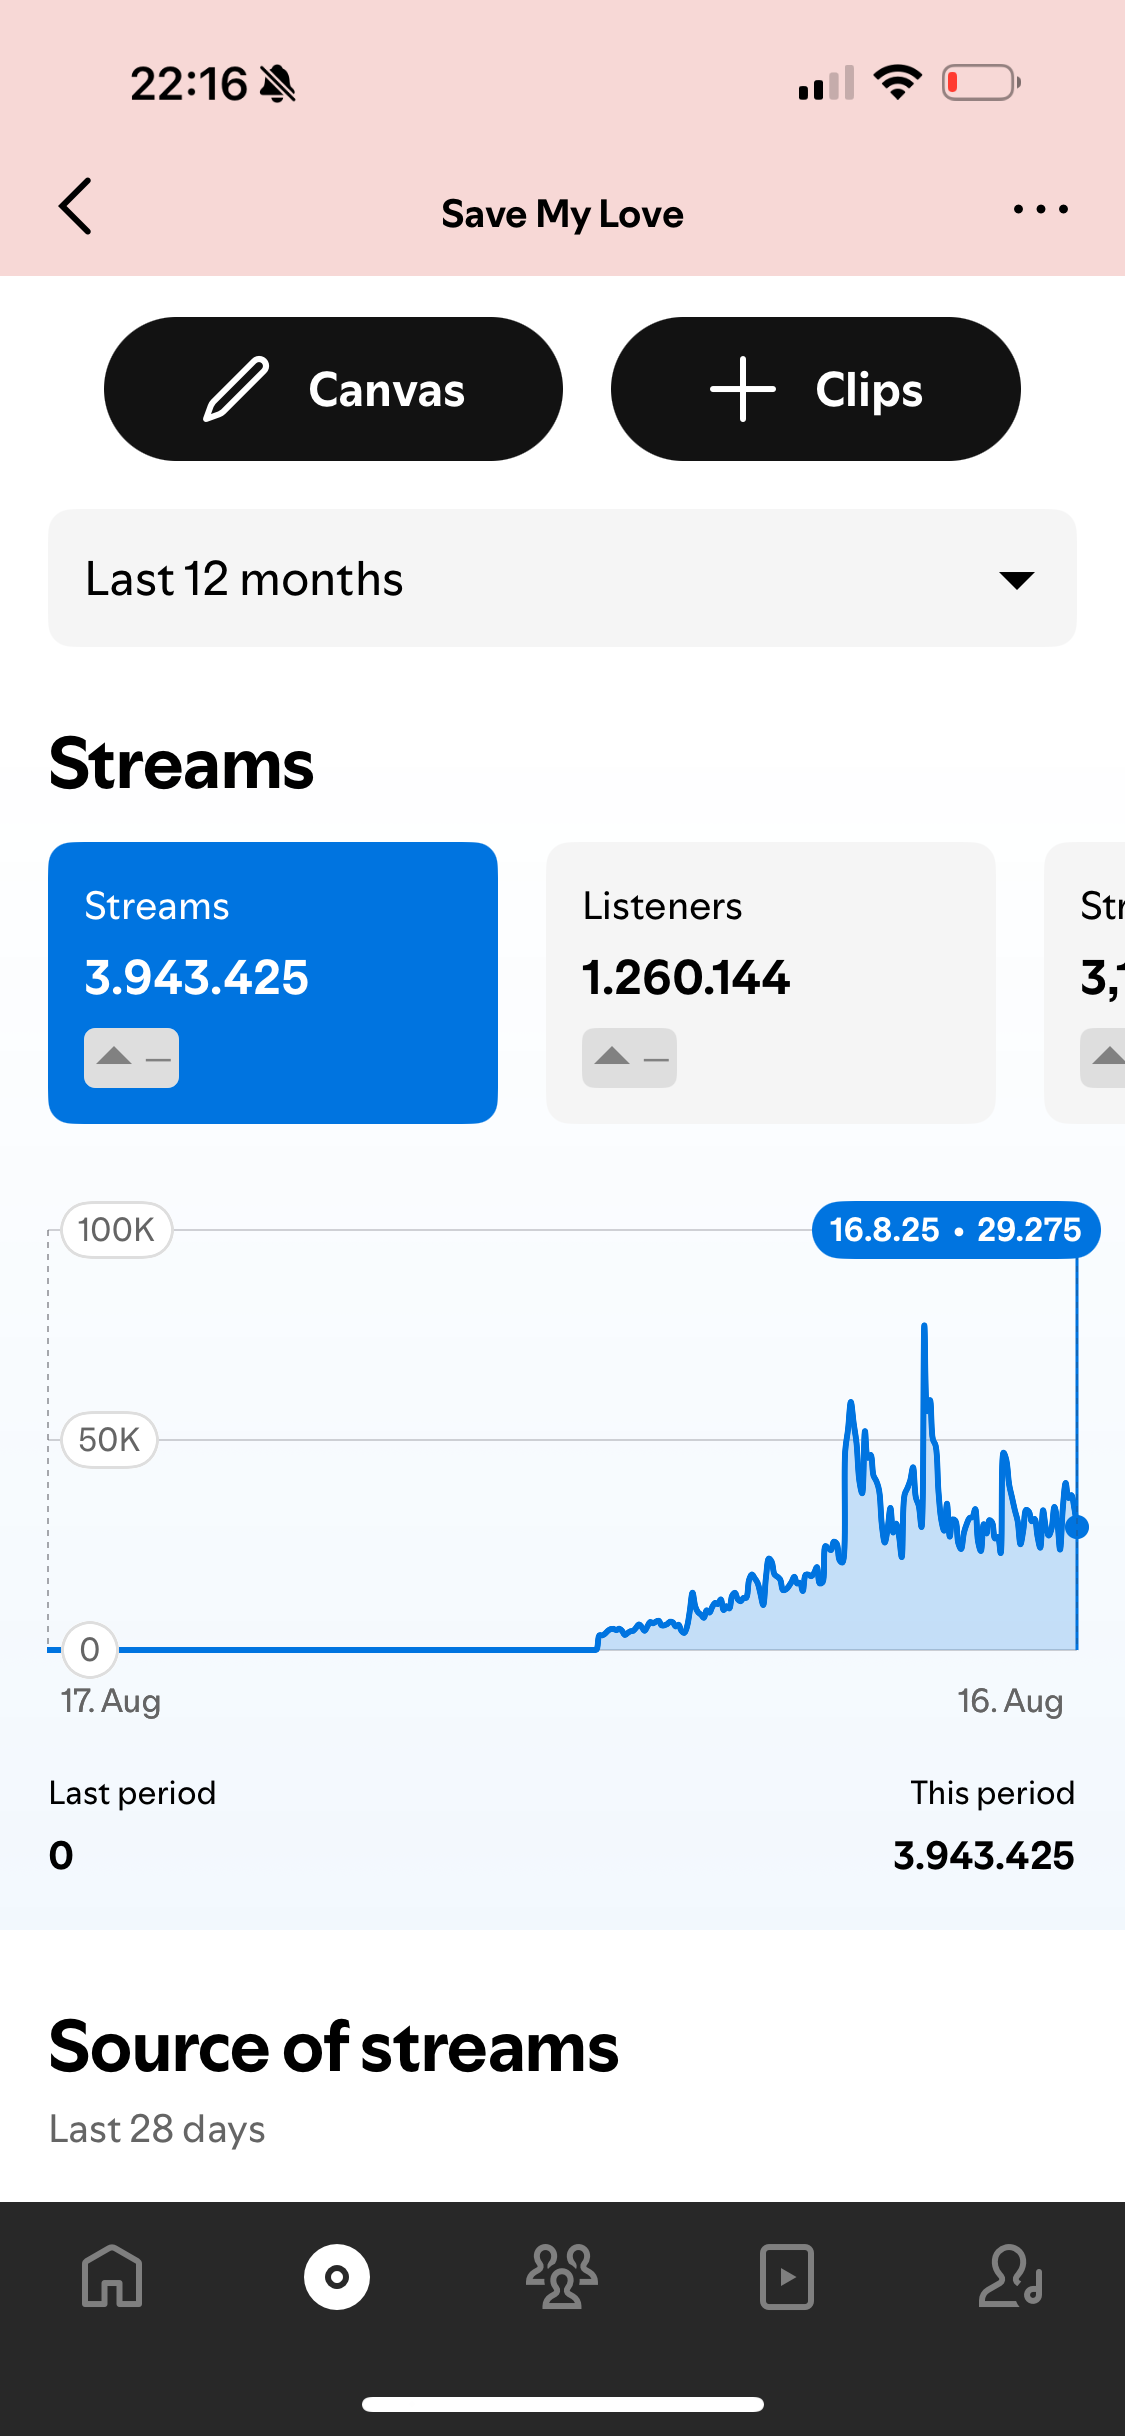Select the Listeners stat card
This screenshot has width=1125, height=2436.
pos(771,983)
